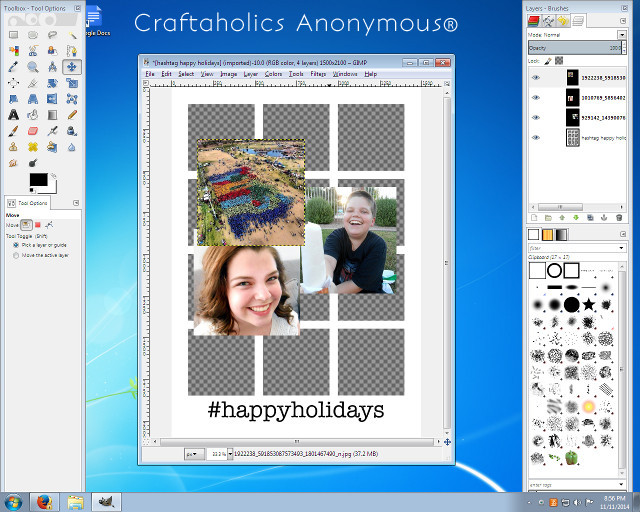Toggle visibility of layer 929142
Image resolution: width=640 pixels, height=512 pixels.
[x=536, y=118]
